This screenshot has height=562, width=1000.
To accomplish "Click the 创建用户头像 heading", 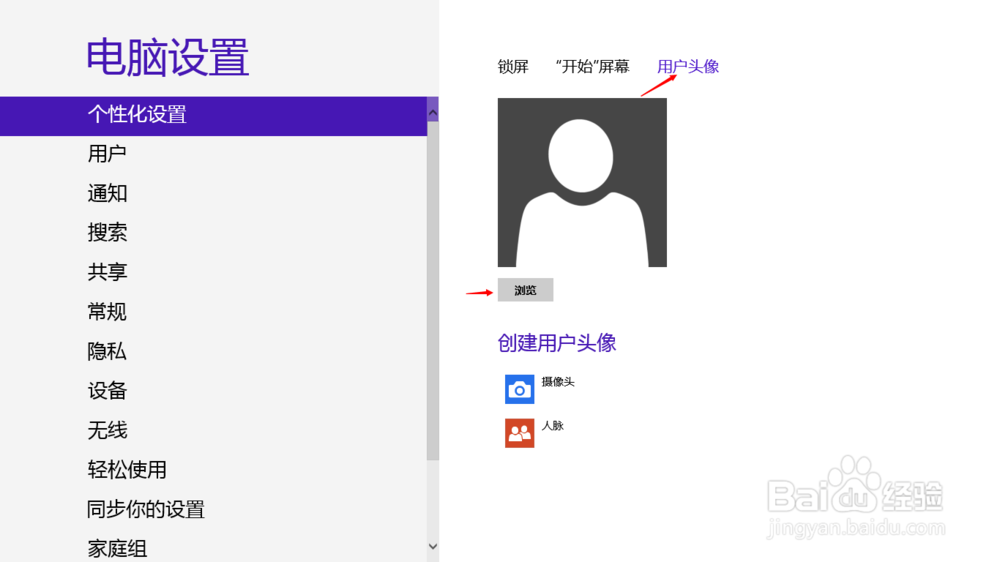I will [557, 343].
